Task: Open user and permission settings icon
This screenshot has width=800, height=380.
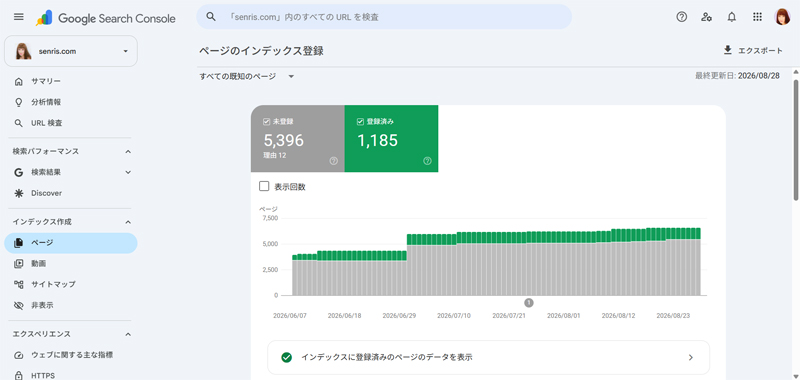Action: [x=707, y=17]
